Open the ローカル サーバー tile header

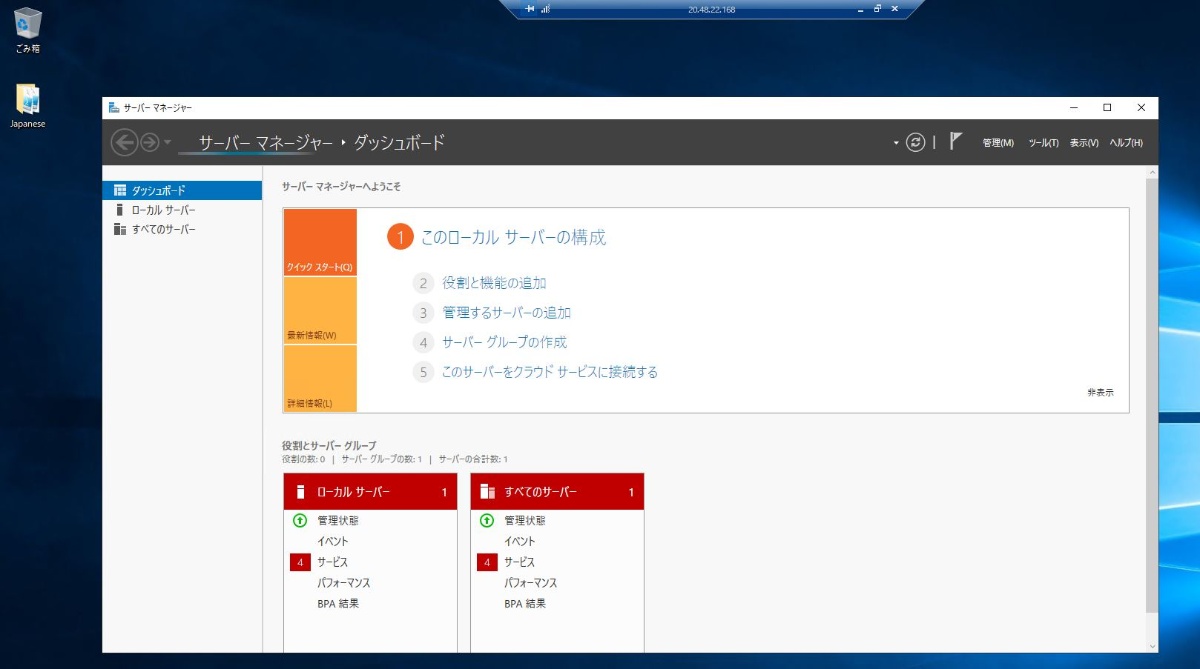click(370, 492)
